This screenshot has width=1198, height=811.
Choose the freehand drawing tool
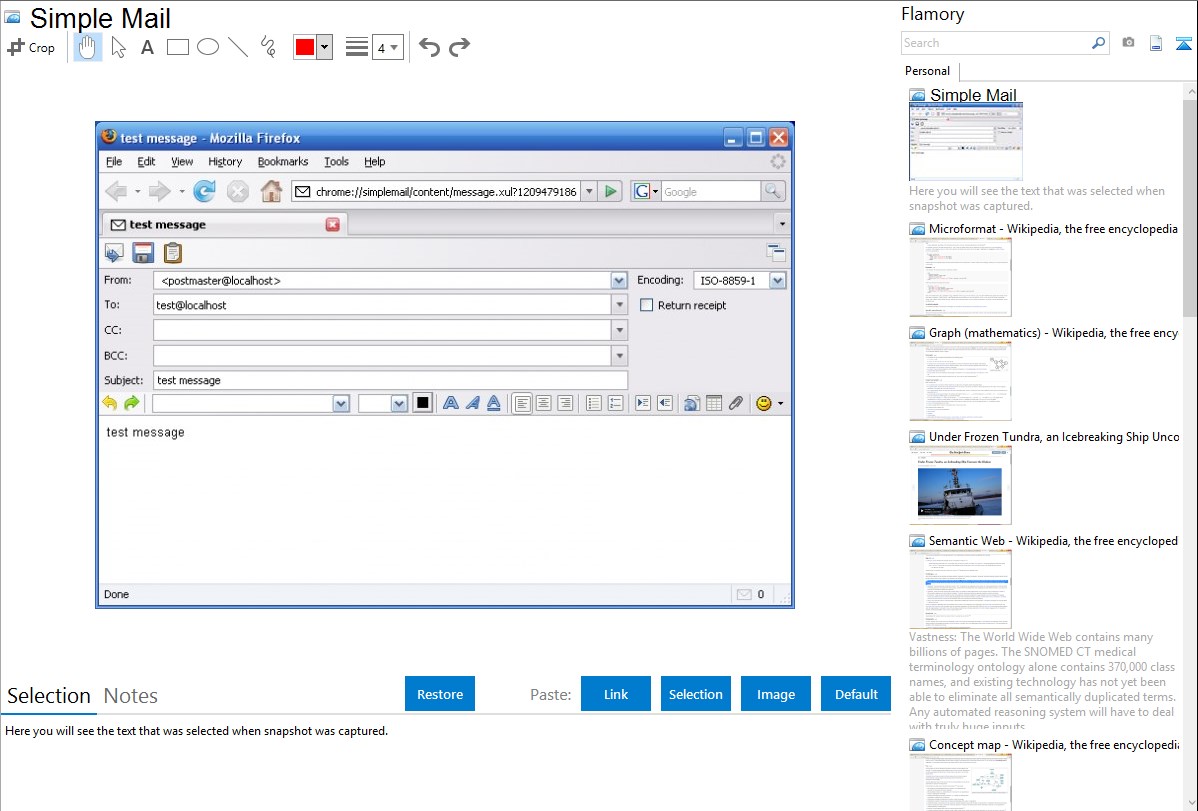pos(268,47)
